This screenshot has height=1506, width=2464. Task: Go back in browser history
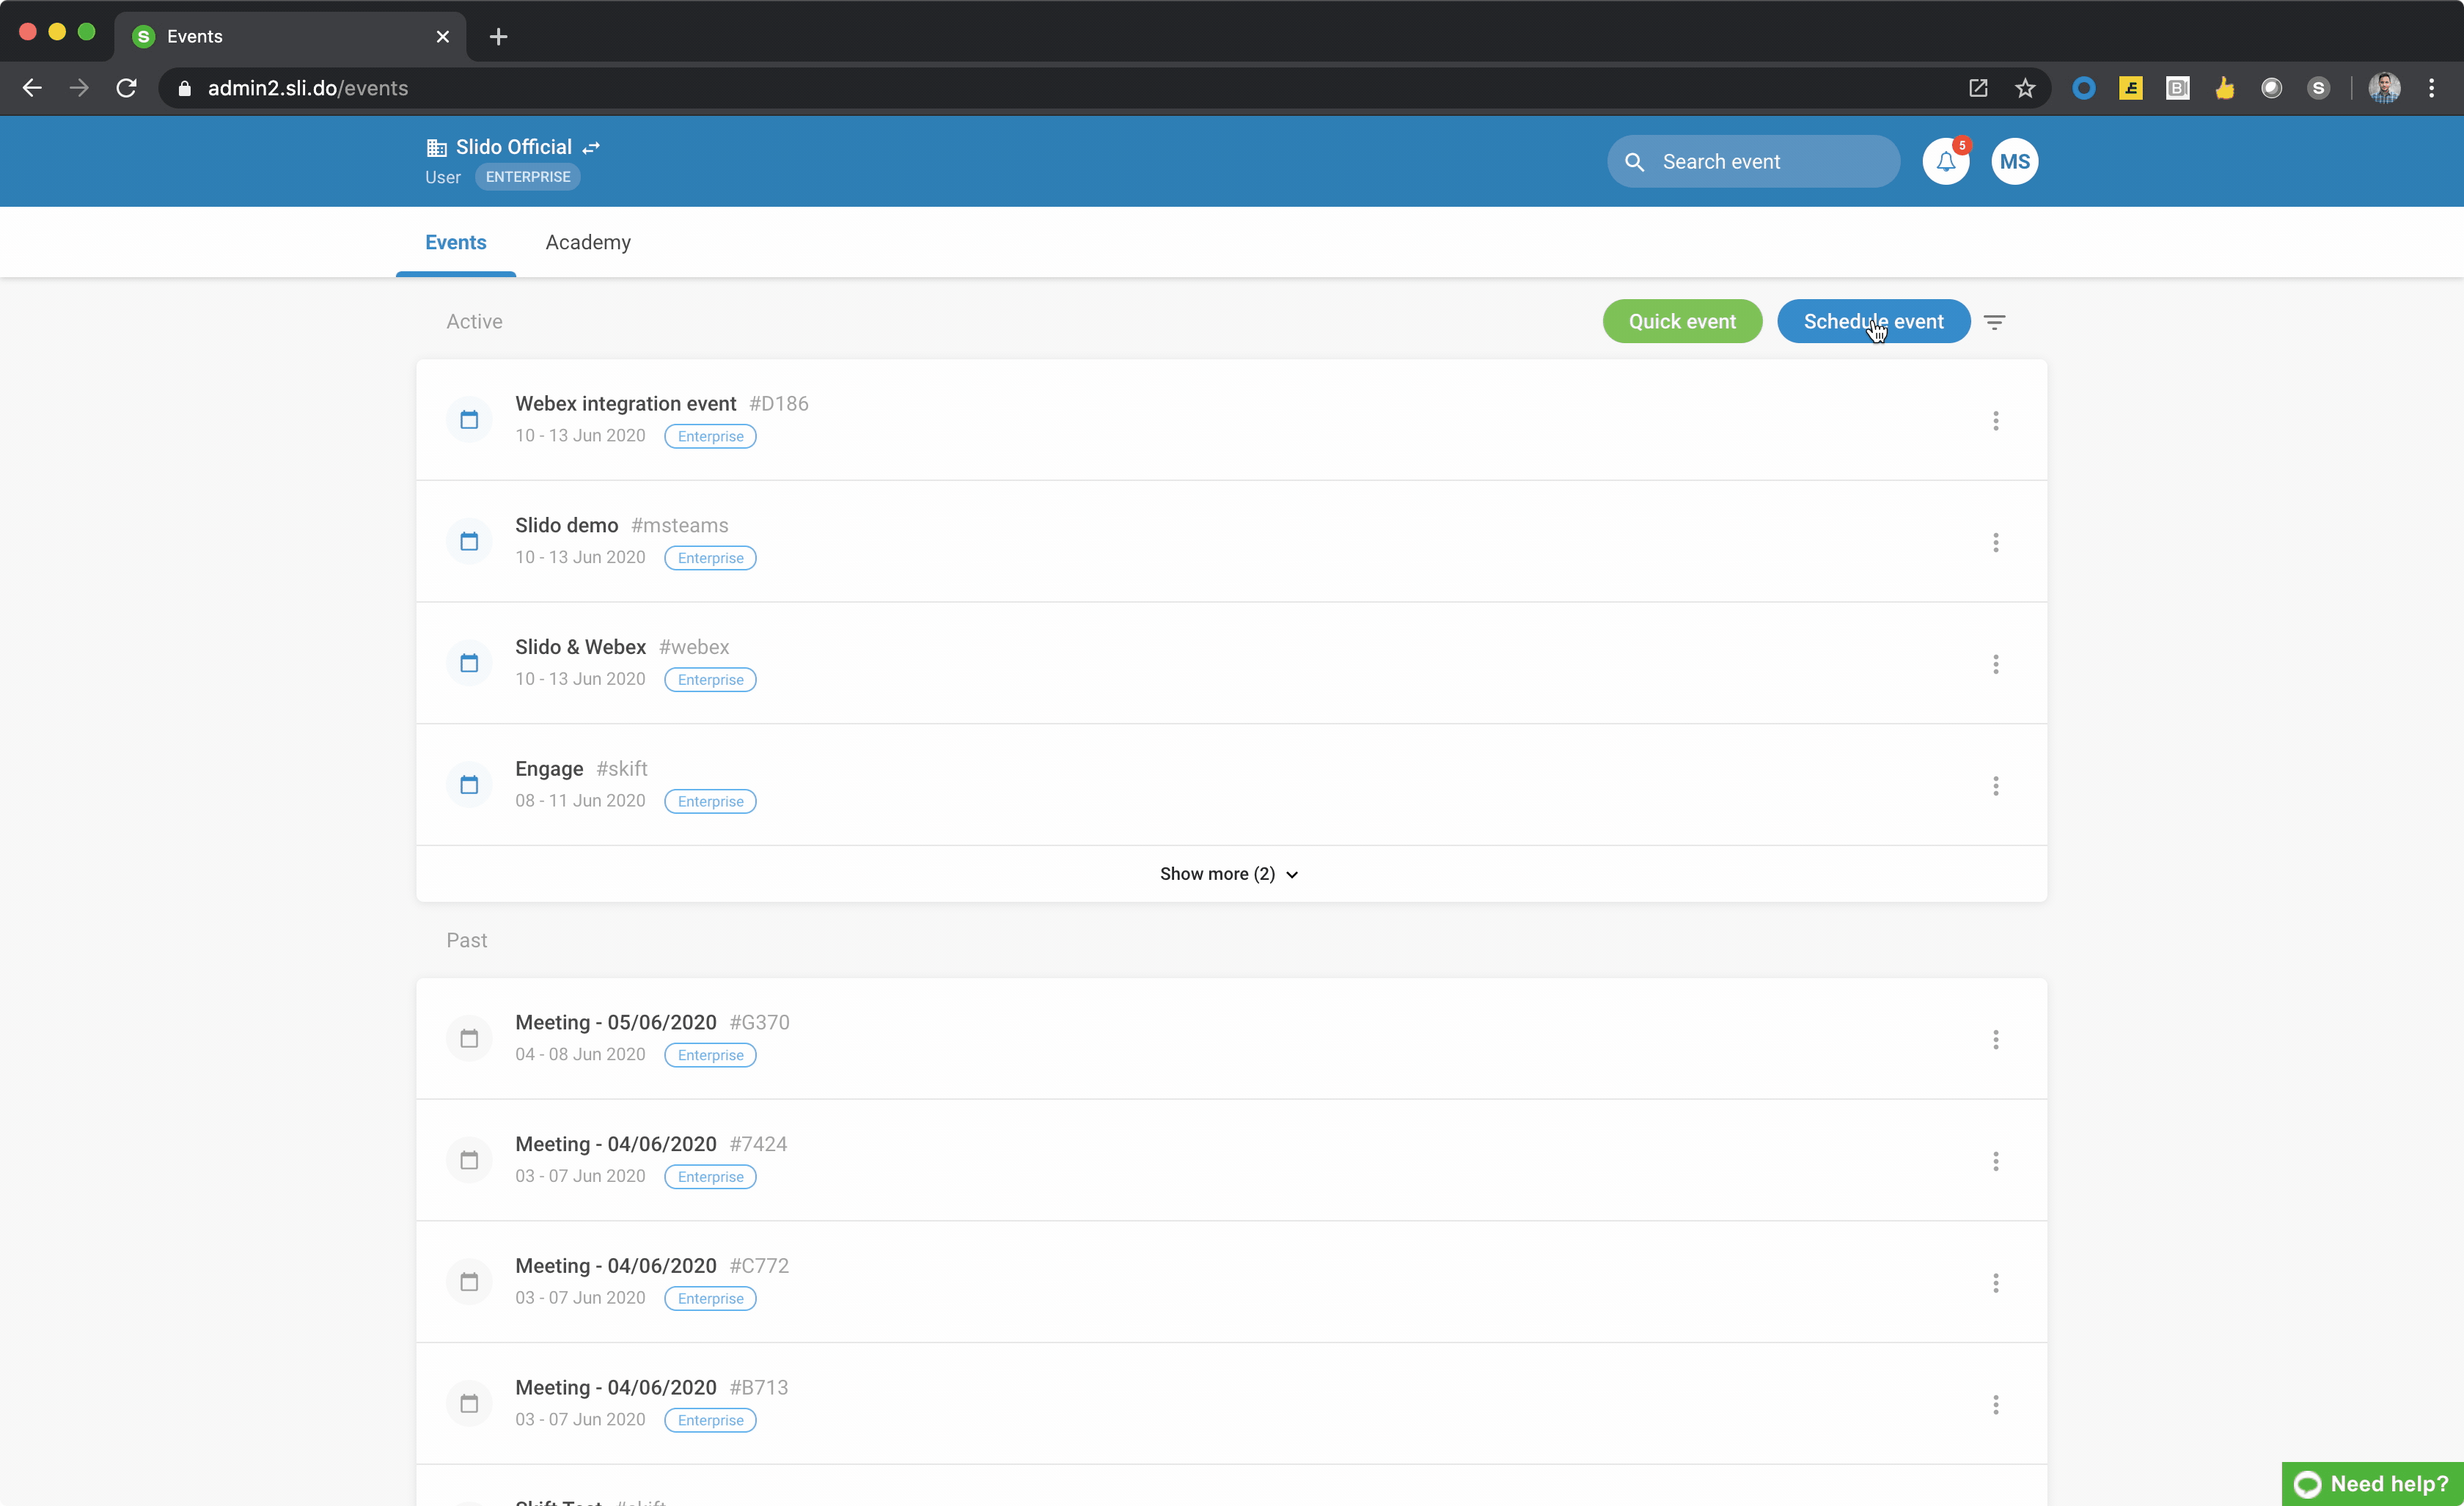pyautogui.click(x=32, y=88)
